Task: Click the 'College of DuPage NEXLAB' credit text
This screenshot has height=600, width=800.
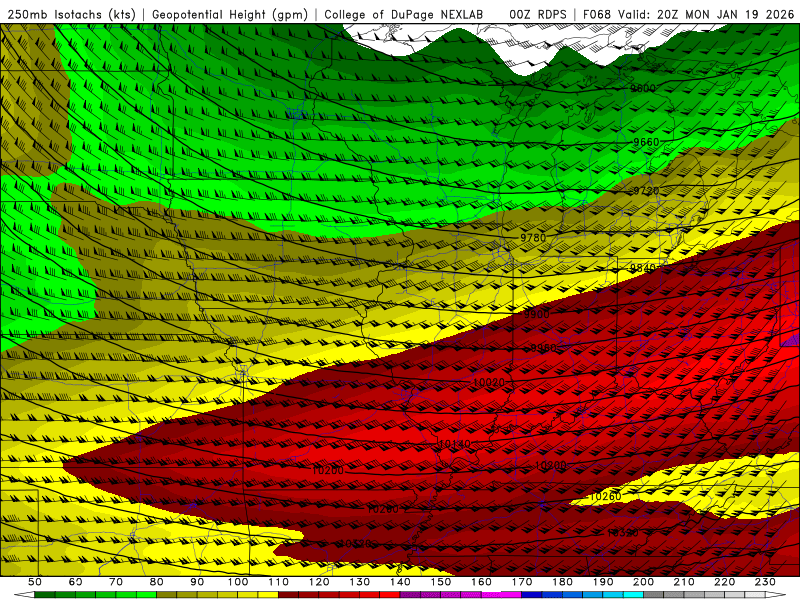Action: pyautogui.click(x=404, y=14)
